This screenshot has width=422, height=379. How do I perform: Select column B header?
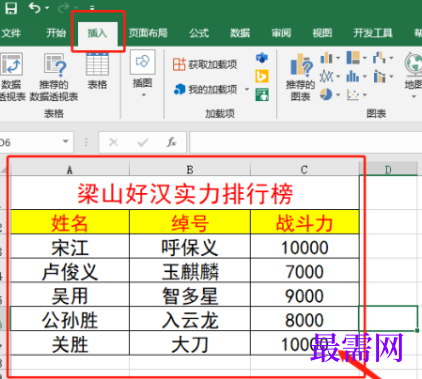click(x=190, y=170)
